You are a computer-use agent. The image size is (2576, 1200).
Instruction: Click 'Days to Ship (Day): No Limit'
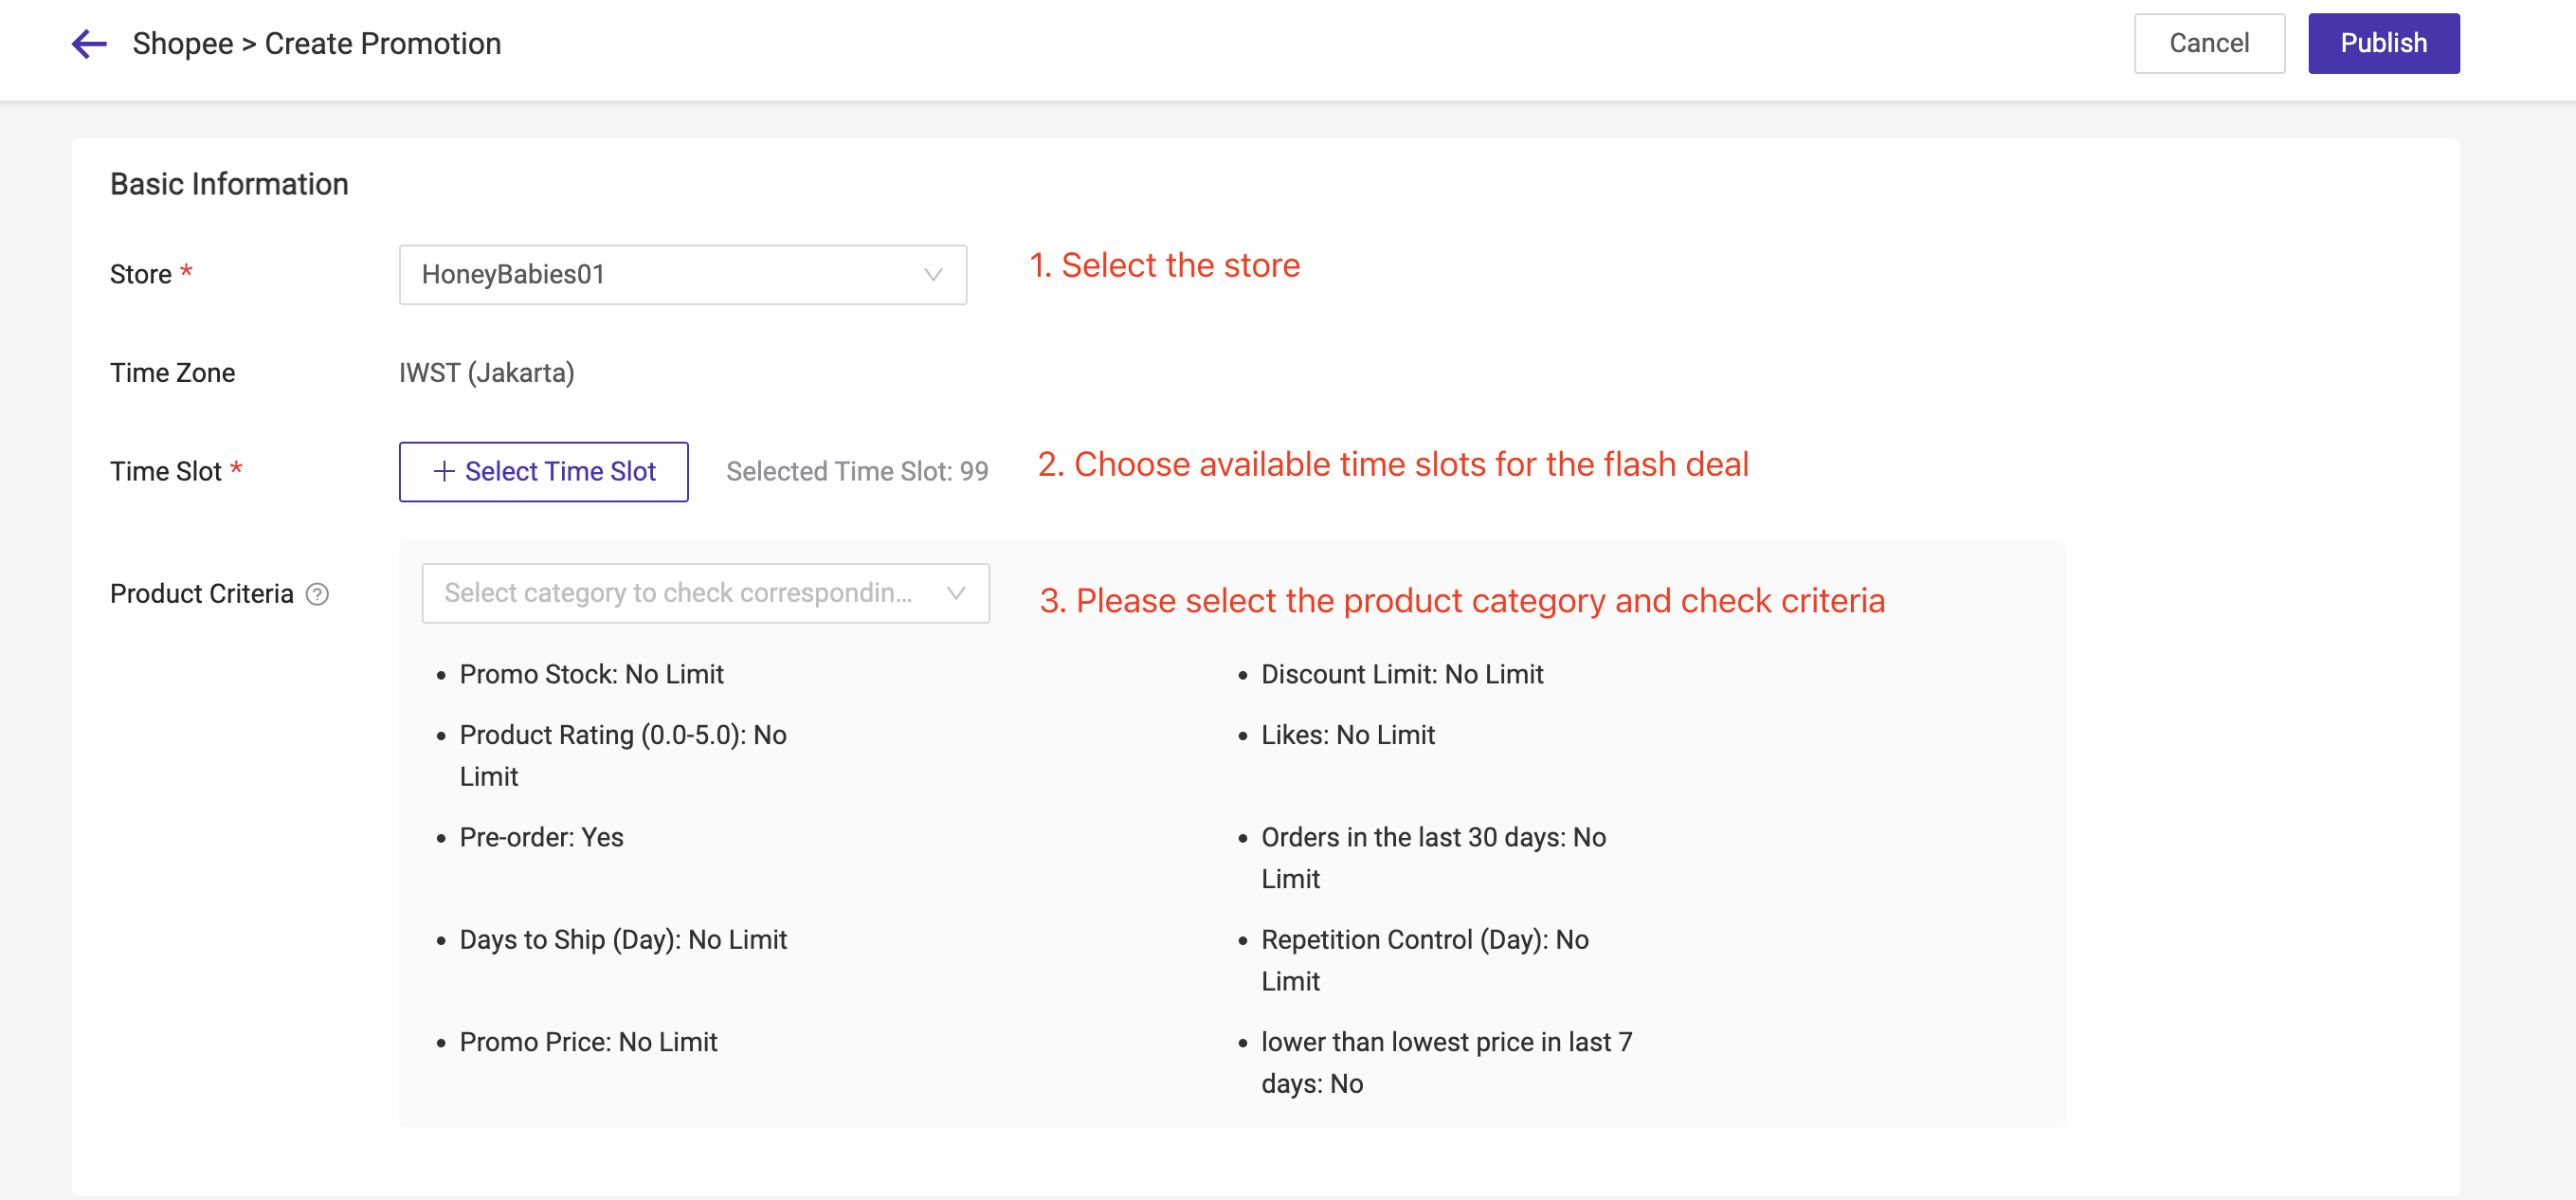pos(623,940)
